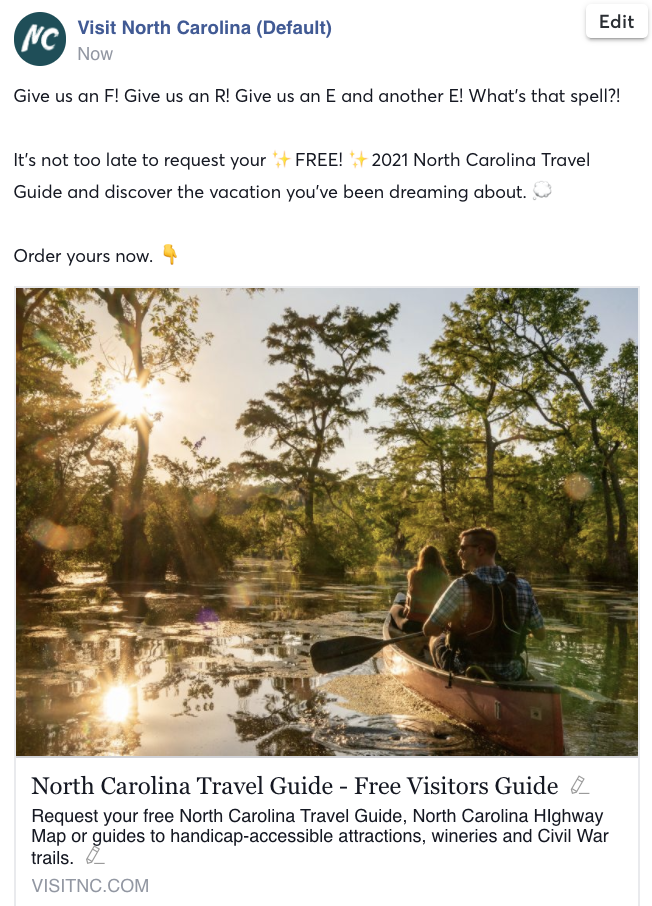Click the thought bubble emoji after 'dreaming about.'

tap(543, 192)
